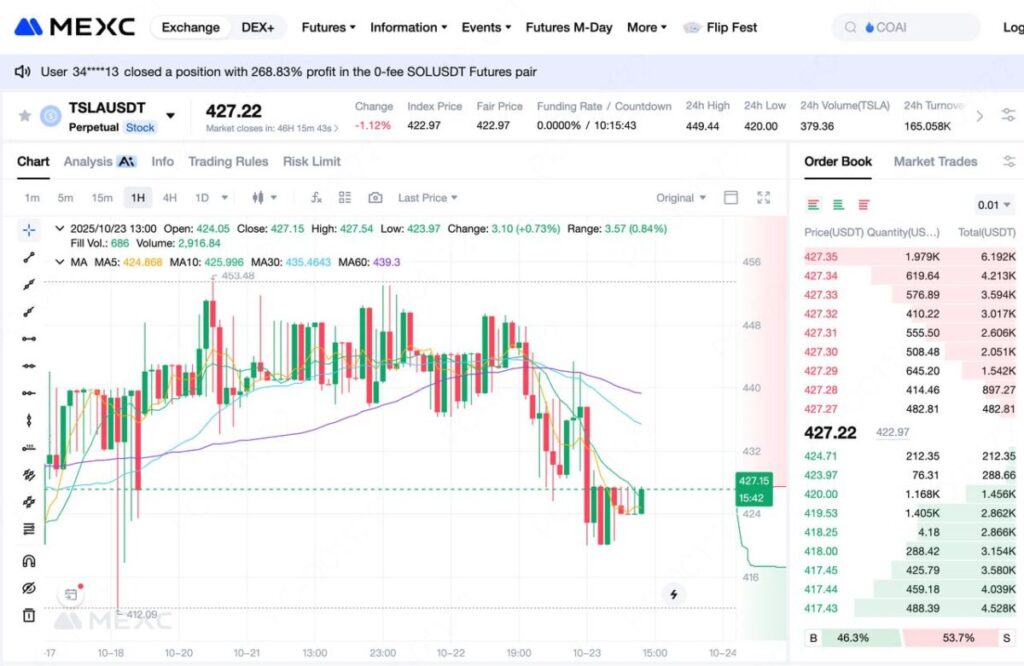Add TSLAUSDT to favorites with the star

point(25,116)
